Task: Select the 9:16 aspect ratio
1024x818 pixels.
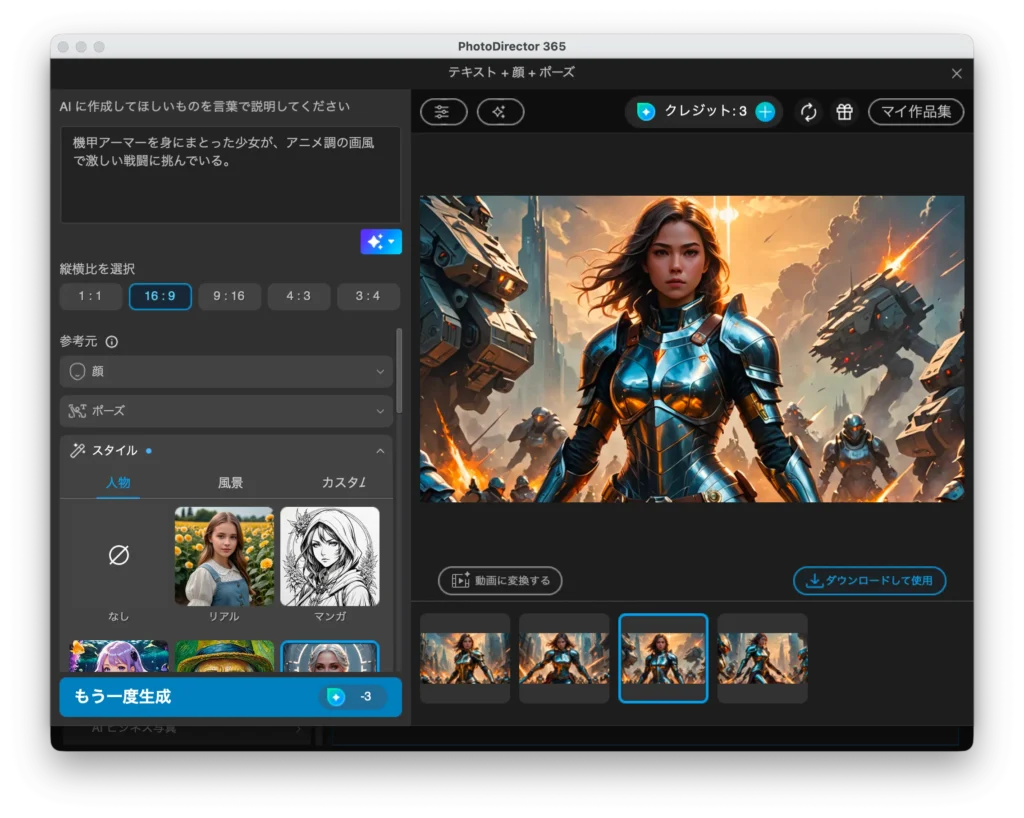Action: (230, 296)
